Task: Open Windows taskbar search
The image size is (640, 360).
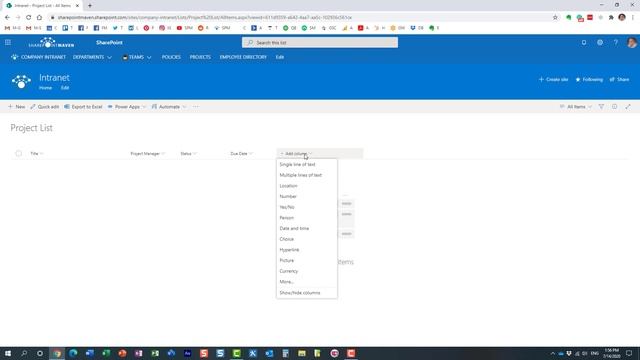Action: click(24, 353)
